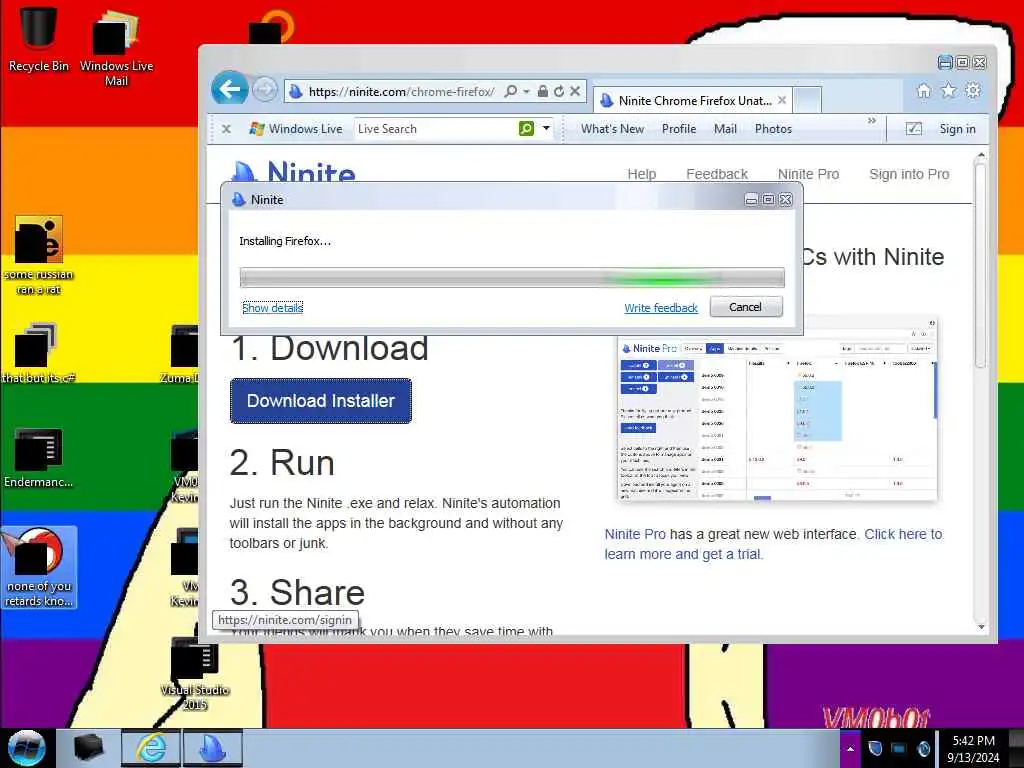Select 'that but its c#' desktop icon
1024x768 pixels.
click(38, 353)
